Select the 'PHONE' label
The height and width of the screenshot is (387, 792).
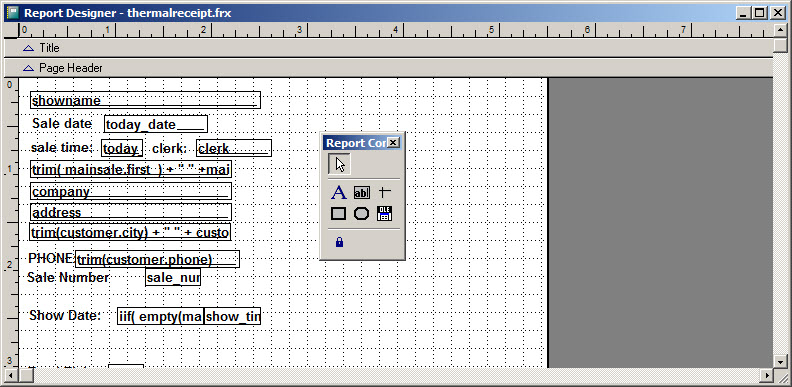click(x=51, y=258)
